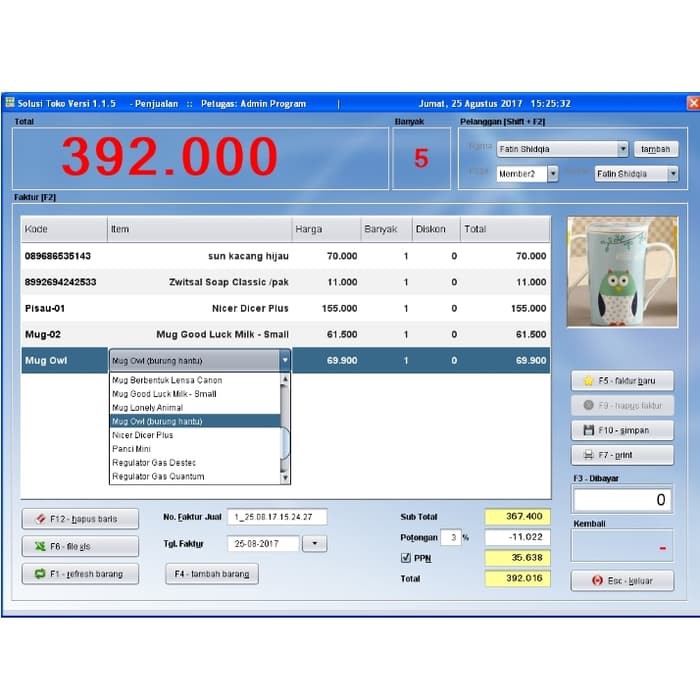This screenshot has width=700, height=700.
Task: Click the tambah customer button
Action: (x=656, y=149)
